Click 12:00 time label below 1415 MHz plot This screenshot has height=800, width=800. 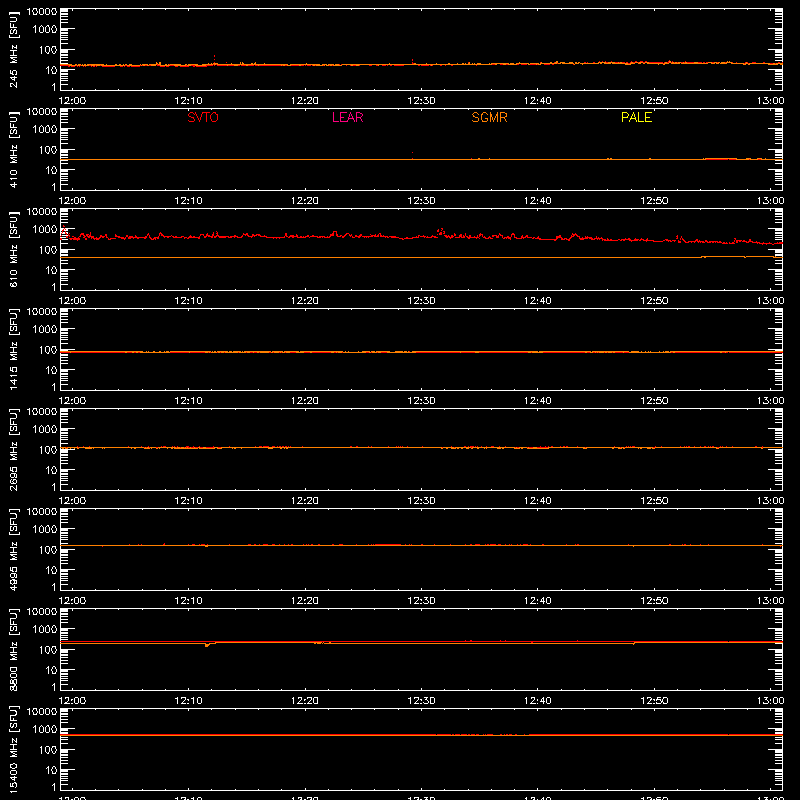(72, 401)
